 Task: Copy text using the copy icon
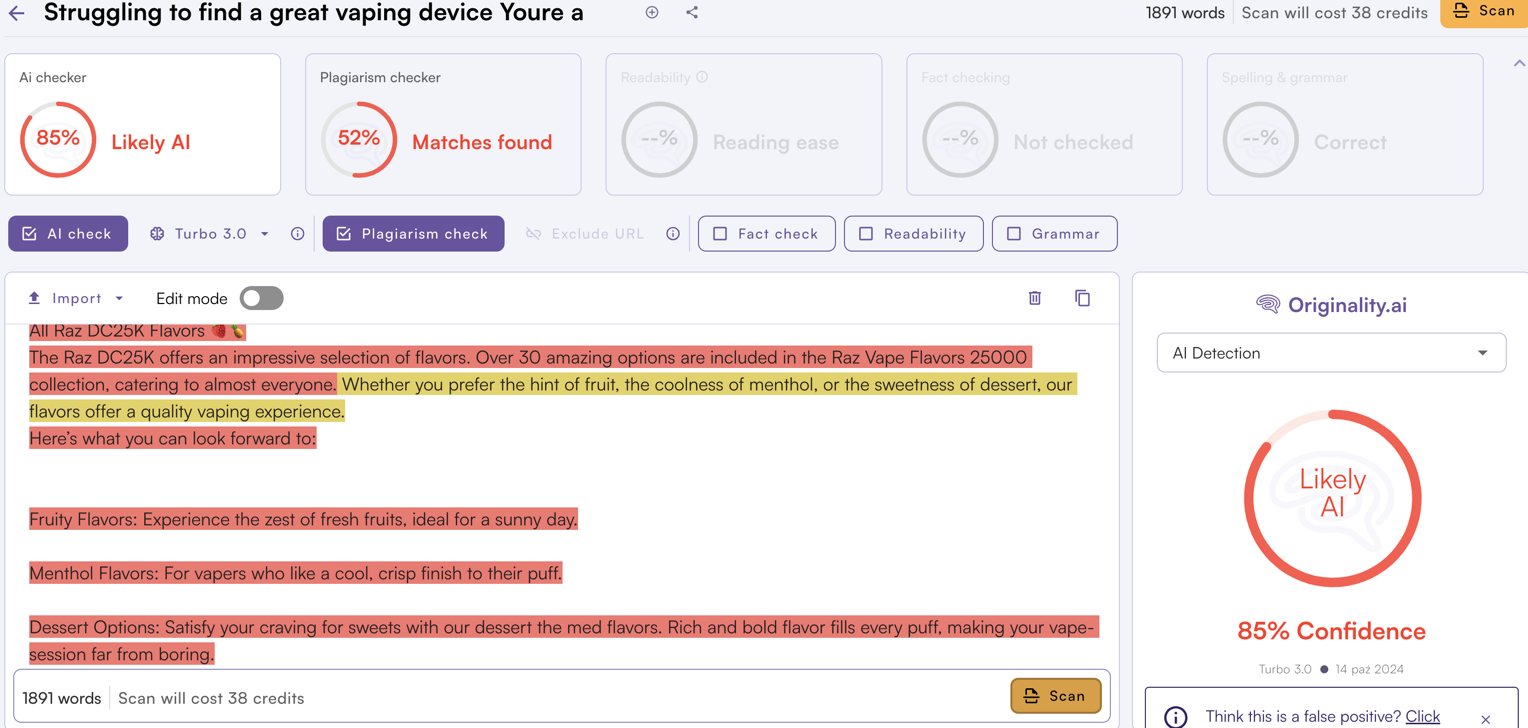[x=1082, y=298]
